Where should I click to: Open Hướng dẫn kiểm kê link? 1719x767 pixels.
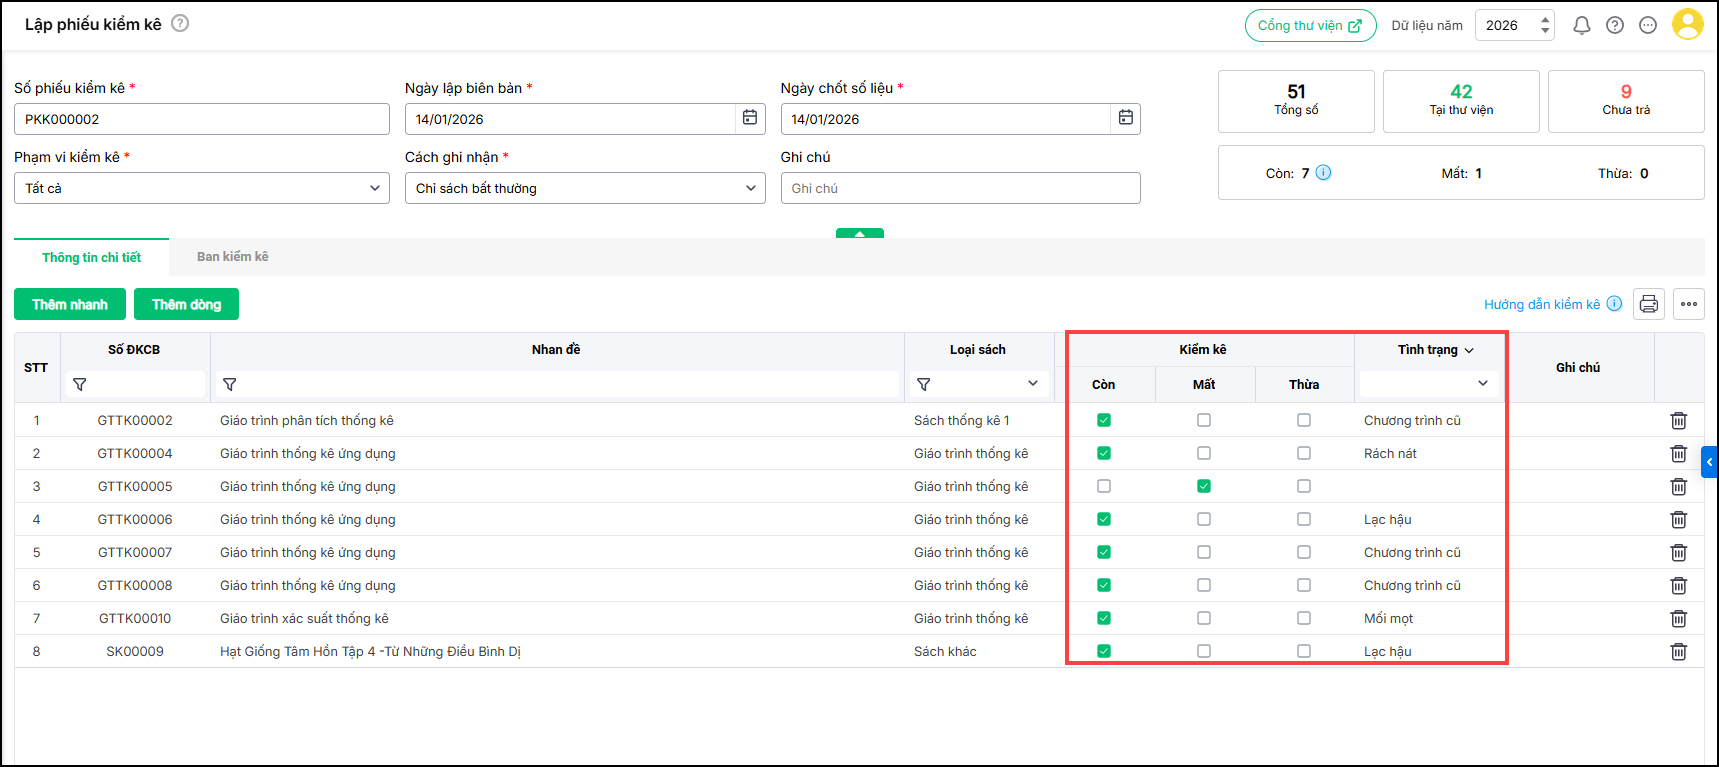pyautogui.click(x=1541, y=304)
